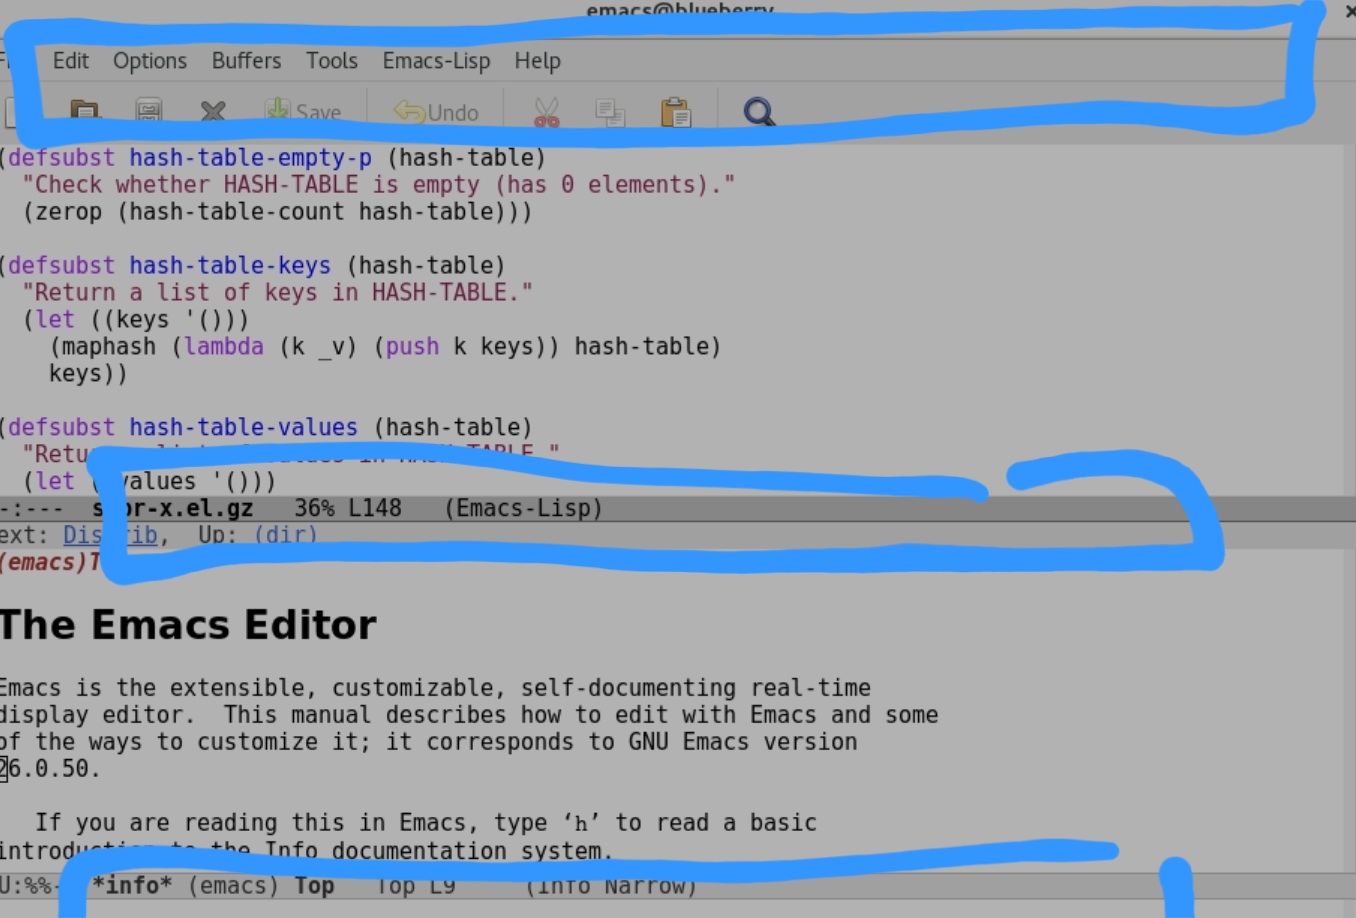The width and height of the screenshot is (1356, 918).
Task: Click the function name hash-table-values
Action: [243, 428]
